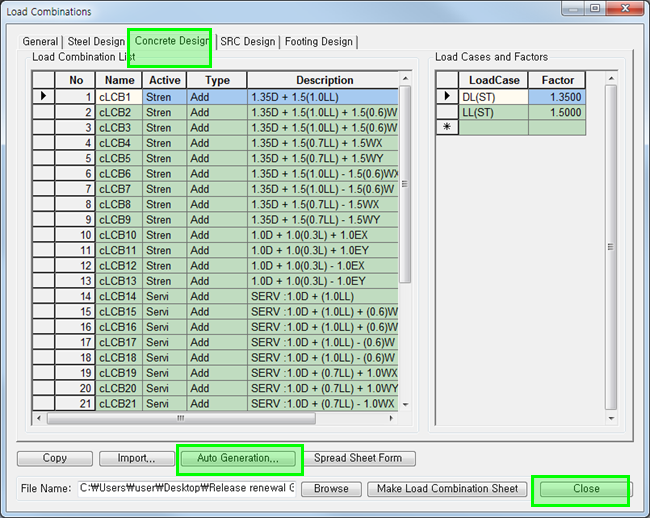Screen dimensions: 650x518
Task: Click description 1.0D + 1.0(0.3L) + 1.0EY
Action: (x=323, y=250)
